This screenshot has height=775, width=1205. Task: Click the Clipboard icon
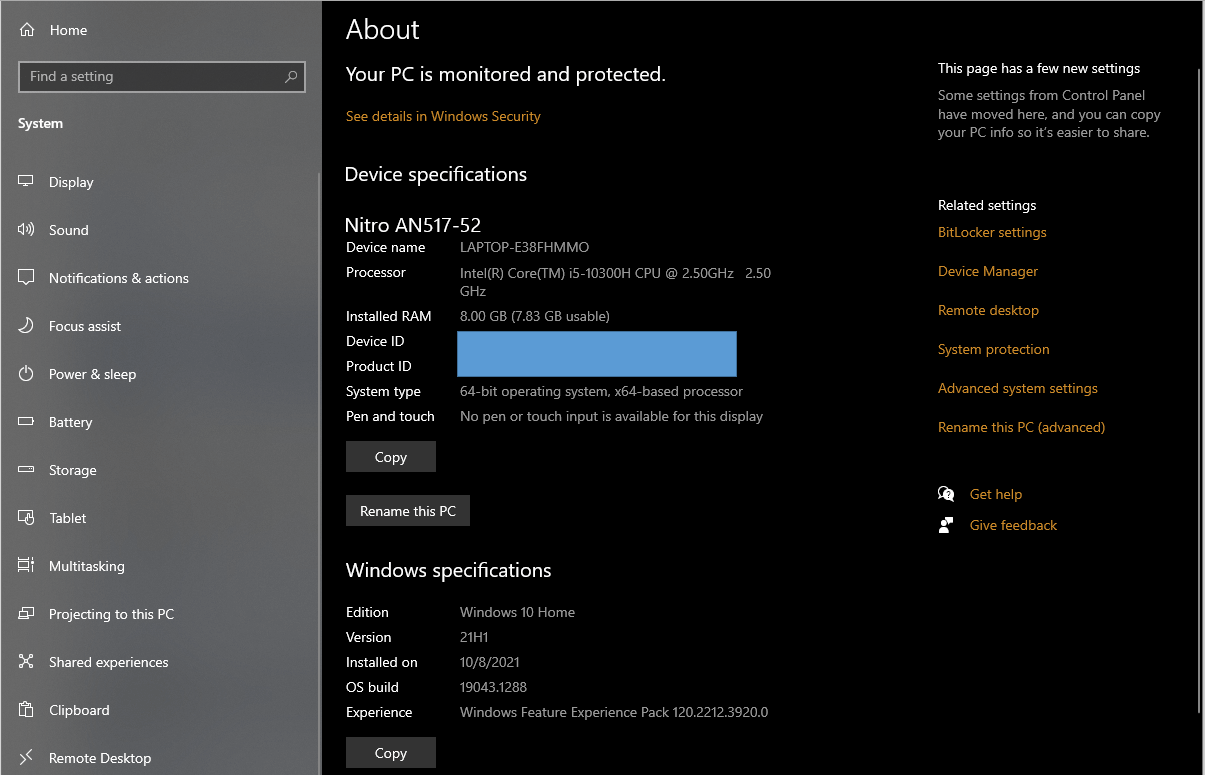27,710
